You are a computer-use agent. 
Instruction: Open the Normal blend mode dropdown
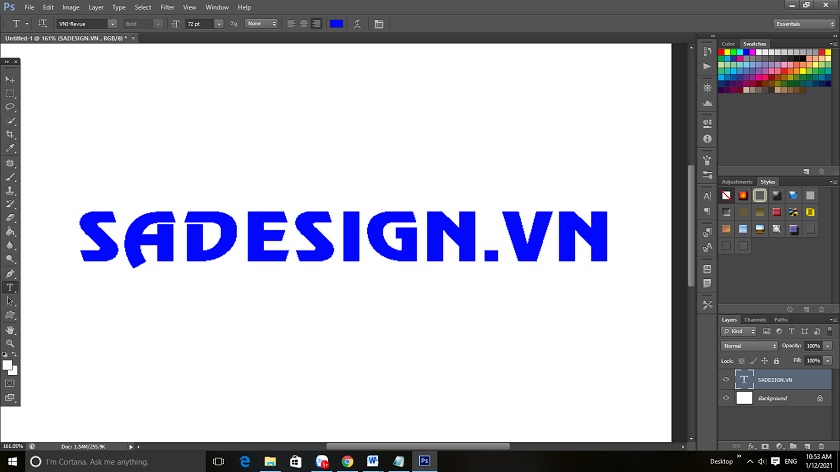pos(749,346)
